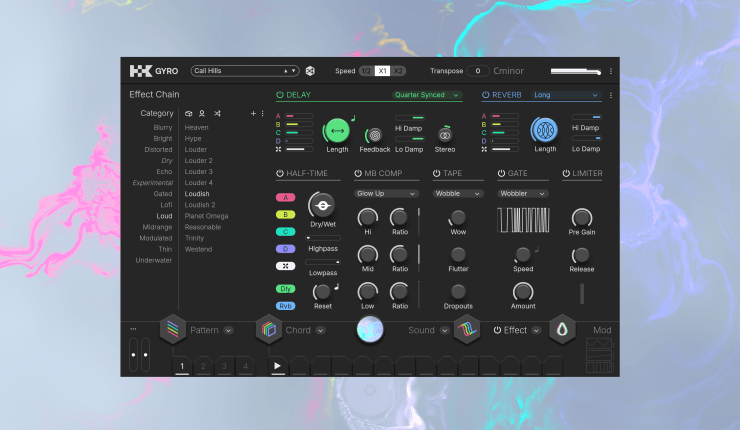Open the Quarter Synced delay dropdown
The width and height of the screenshot is (740, 430).
(x=427, y=95)
